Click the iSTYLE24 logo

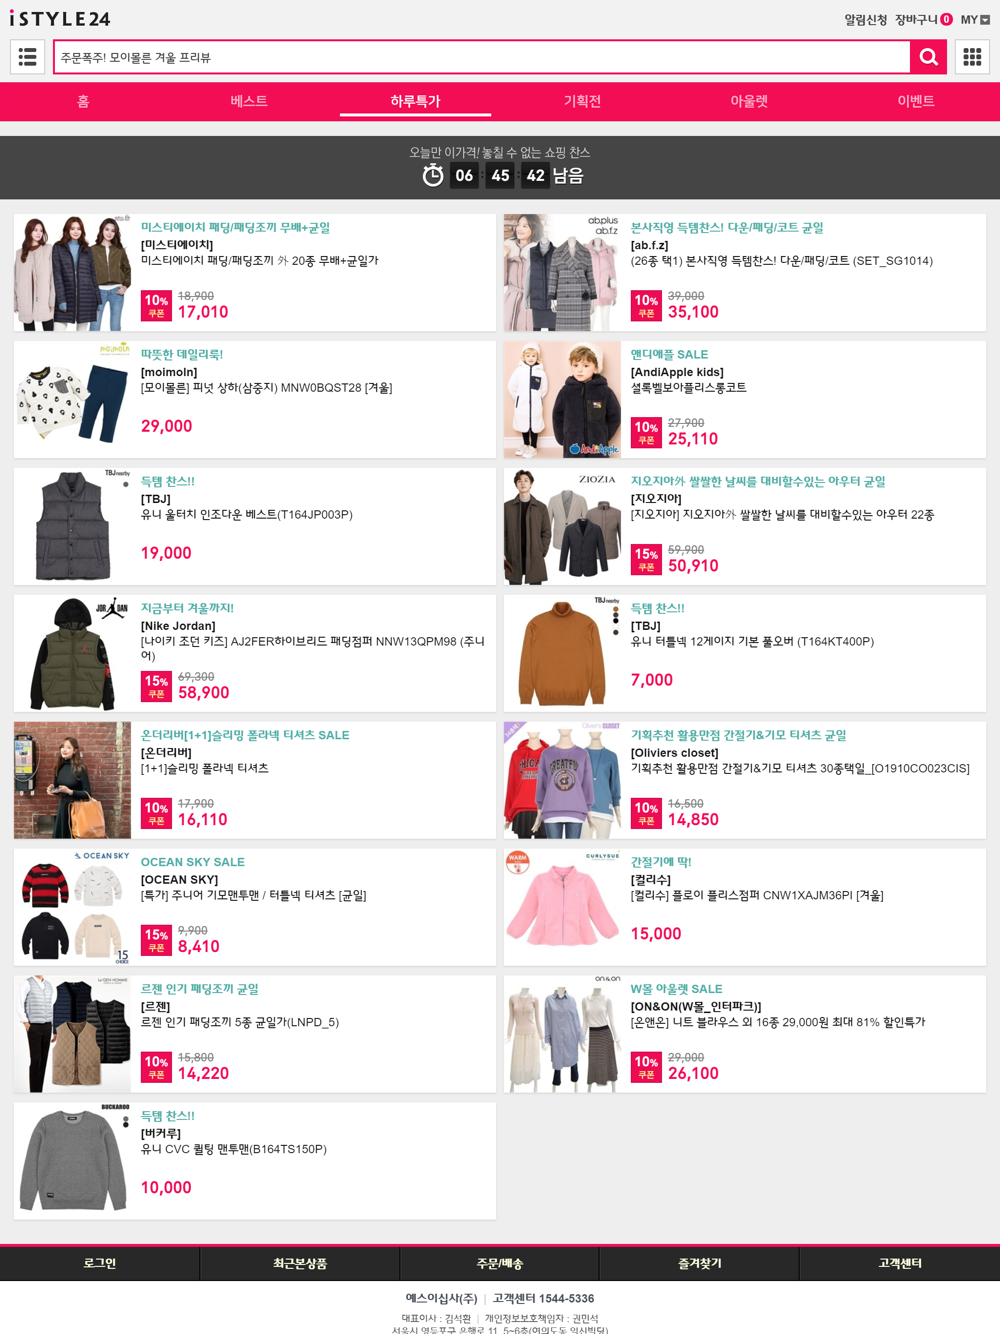pos(60,18)
